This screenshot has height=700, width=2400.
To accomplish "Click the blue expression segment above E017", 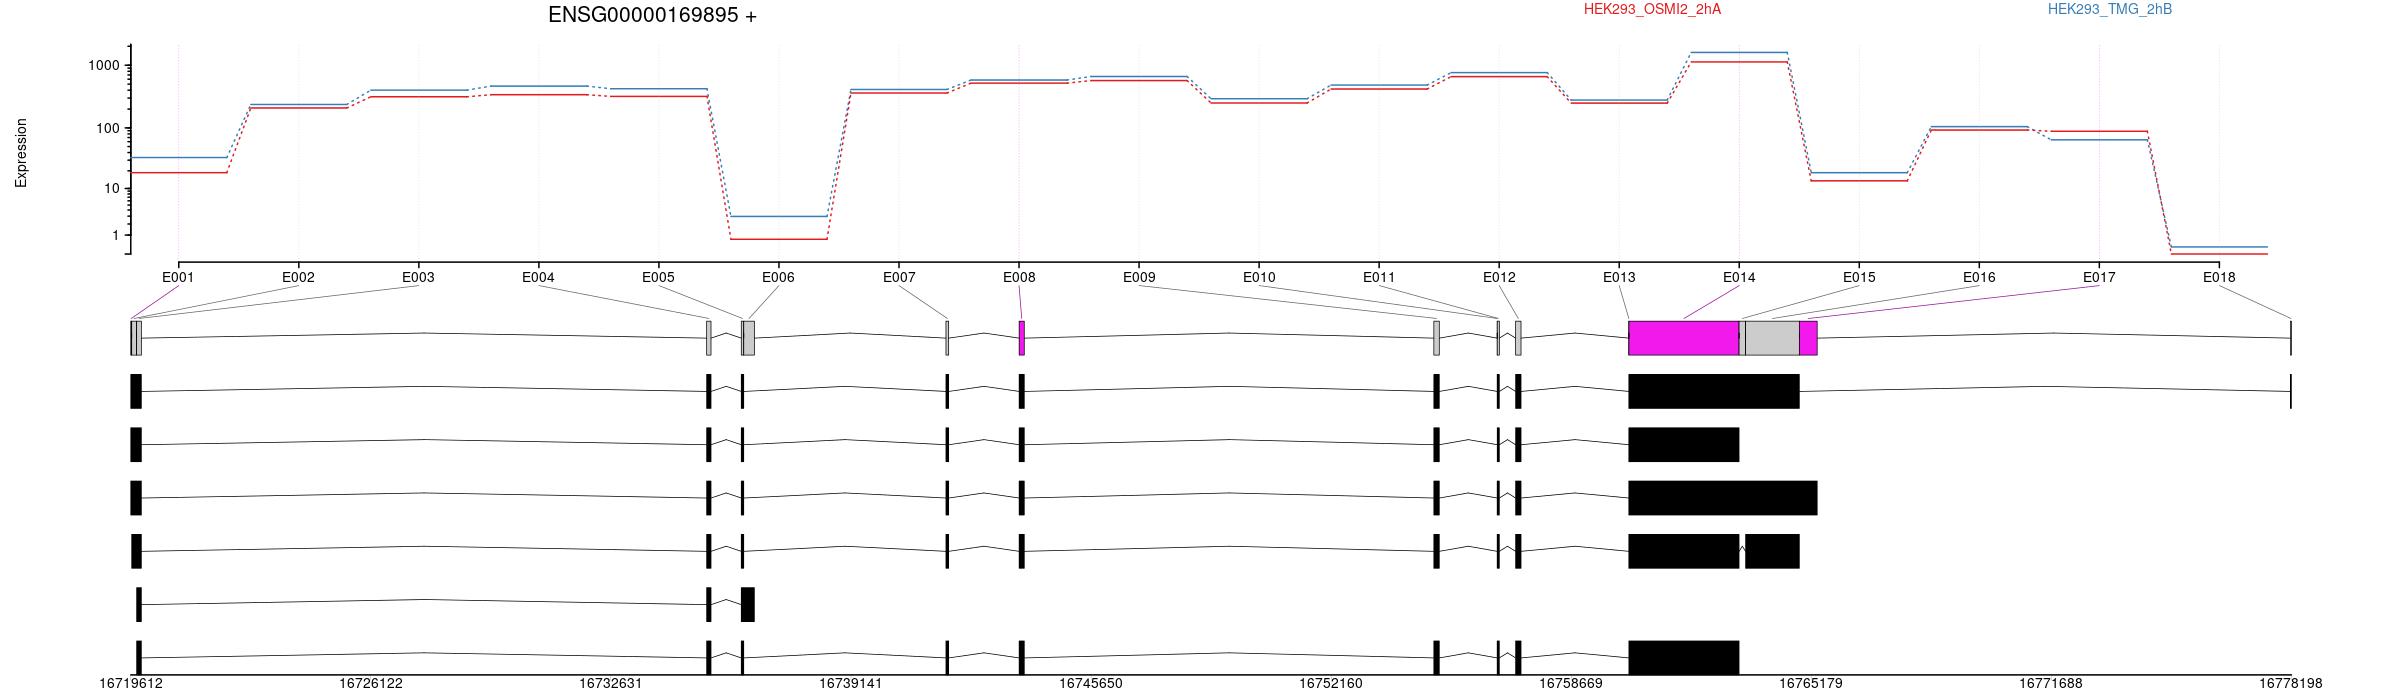I will point(2099,140).
